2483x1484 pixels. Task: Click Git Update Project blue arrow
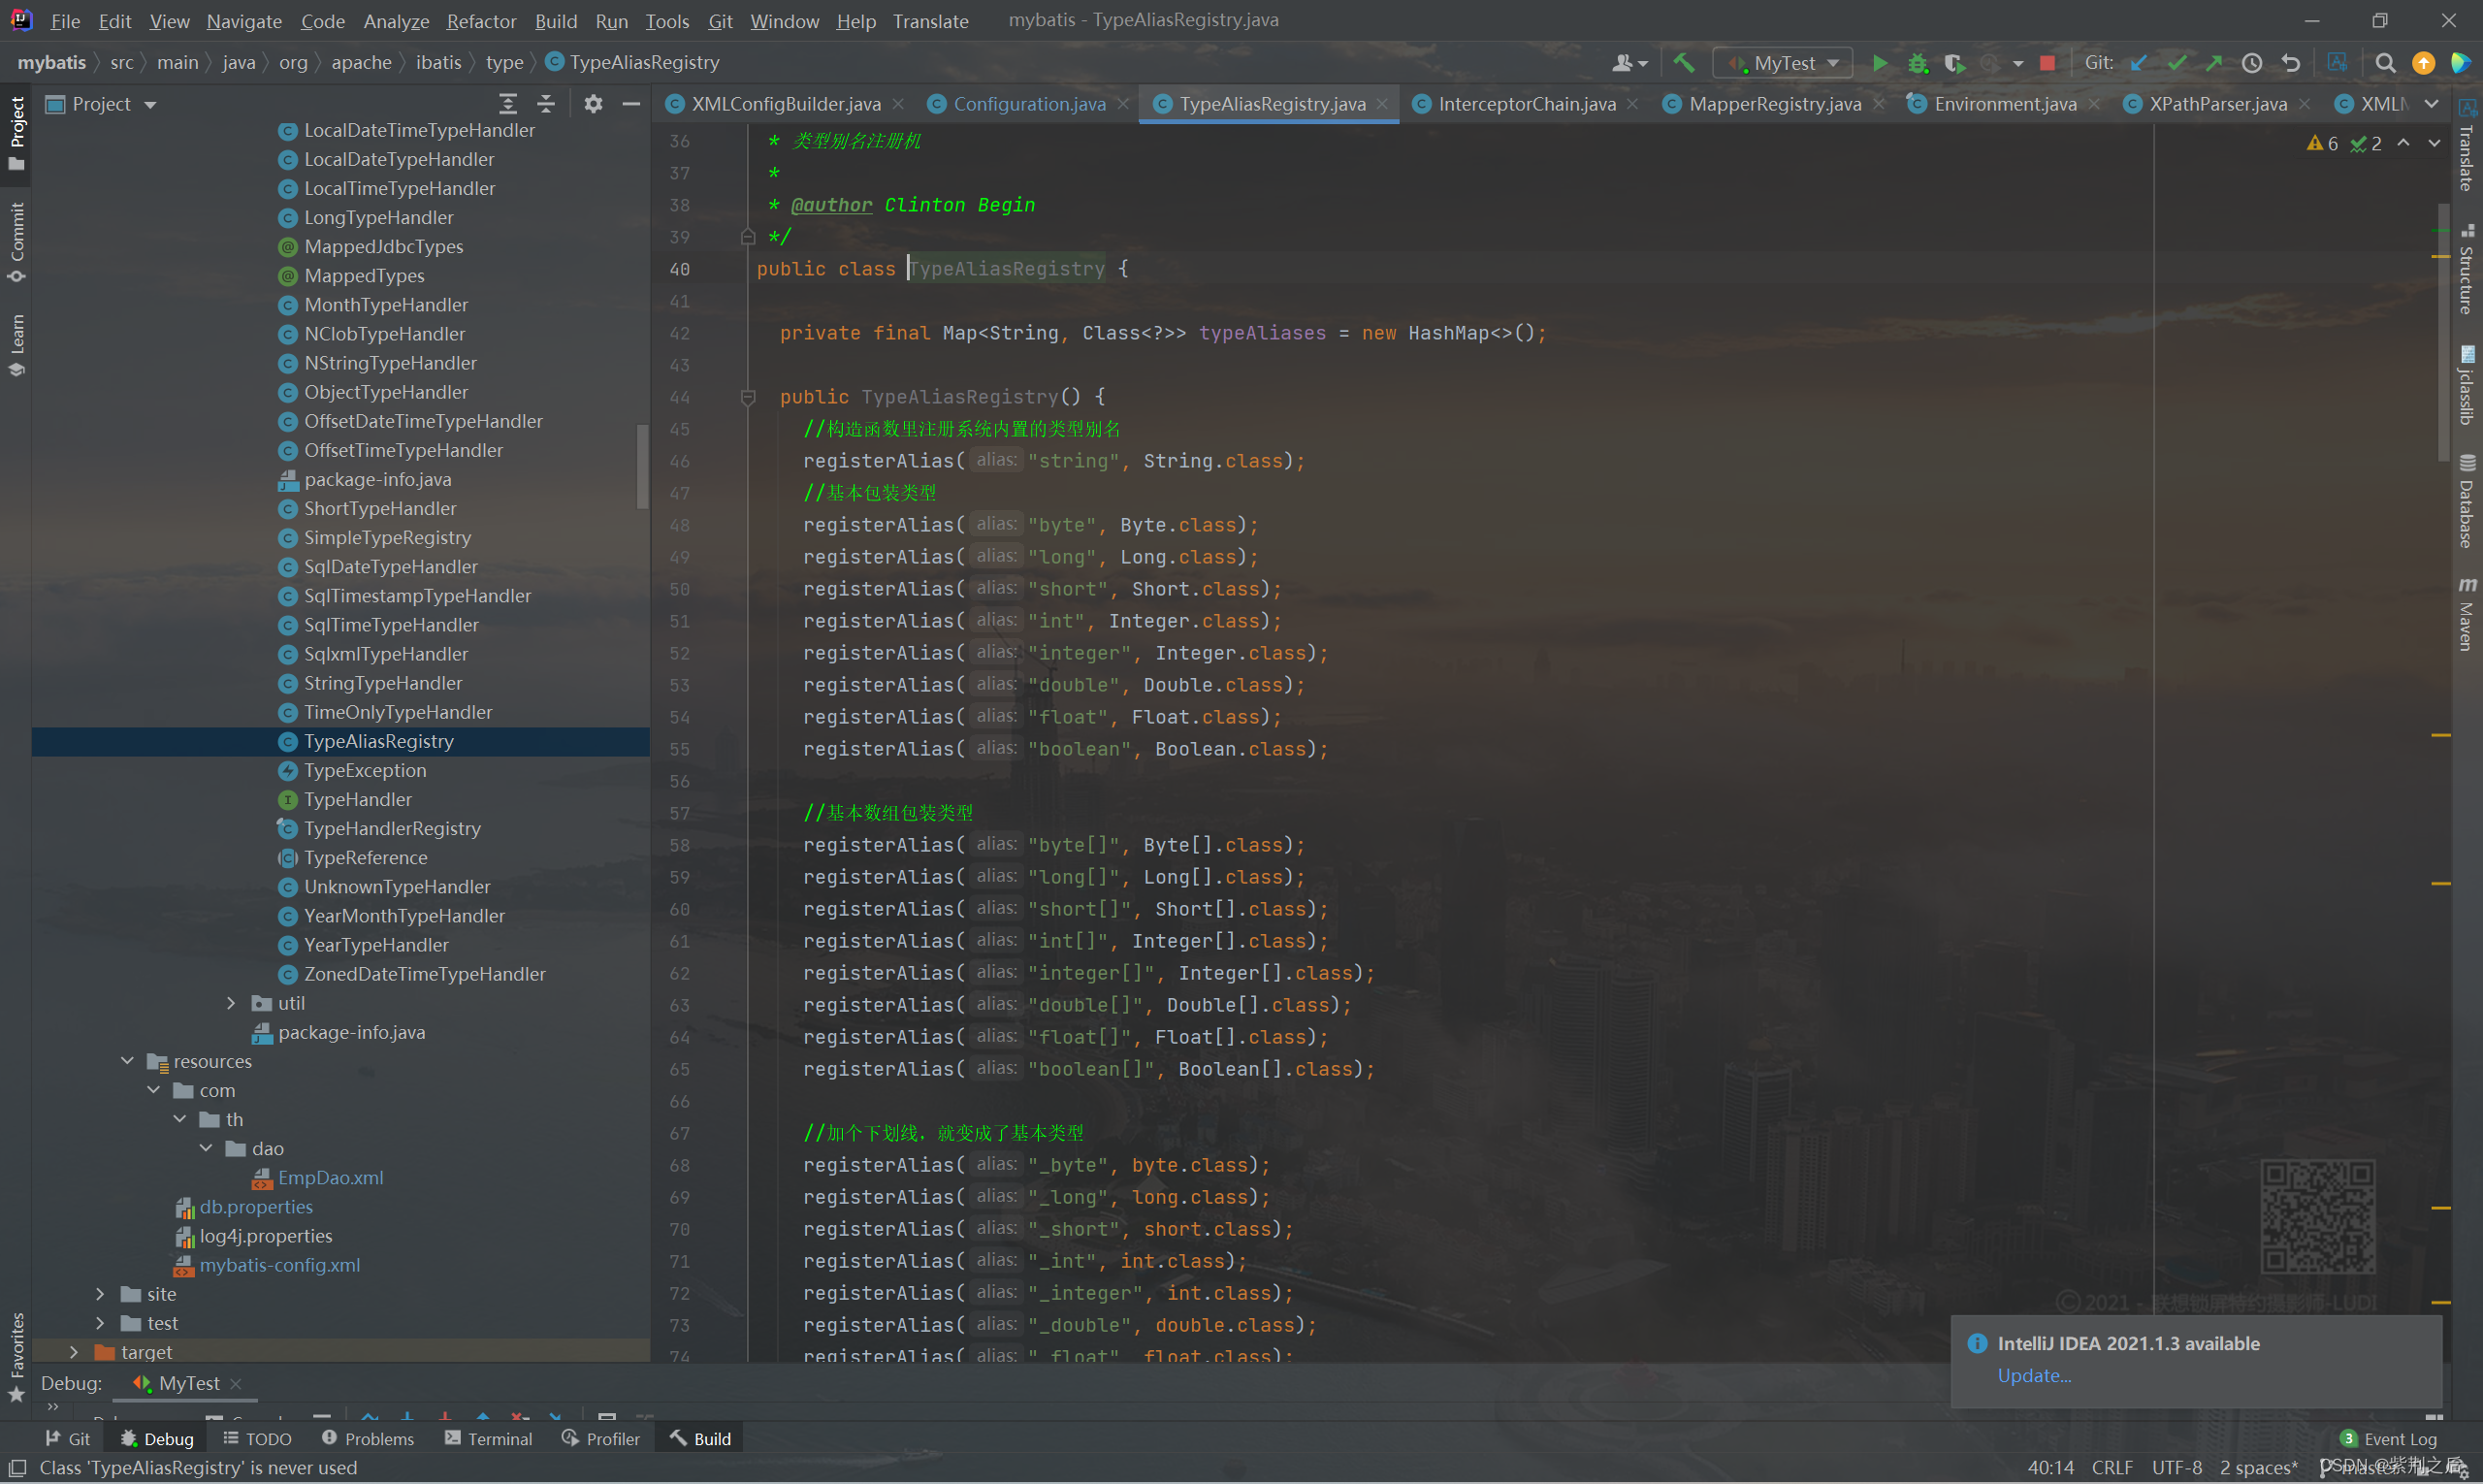coord(2139,63)
